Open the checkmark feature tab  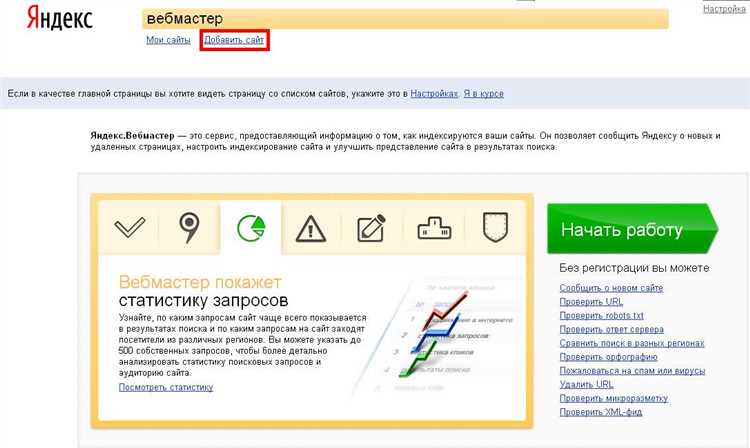(130, 228)
